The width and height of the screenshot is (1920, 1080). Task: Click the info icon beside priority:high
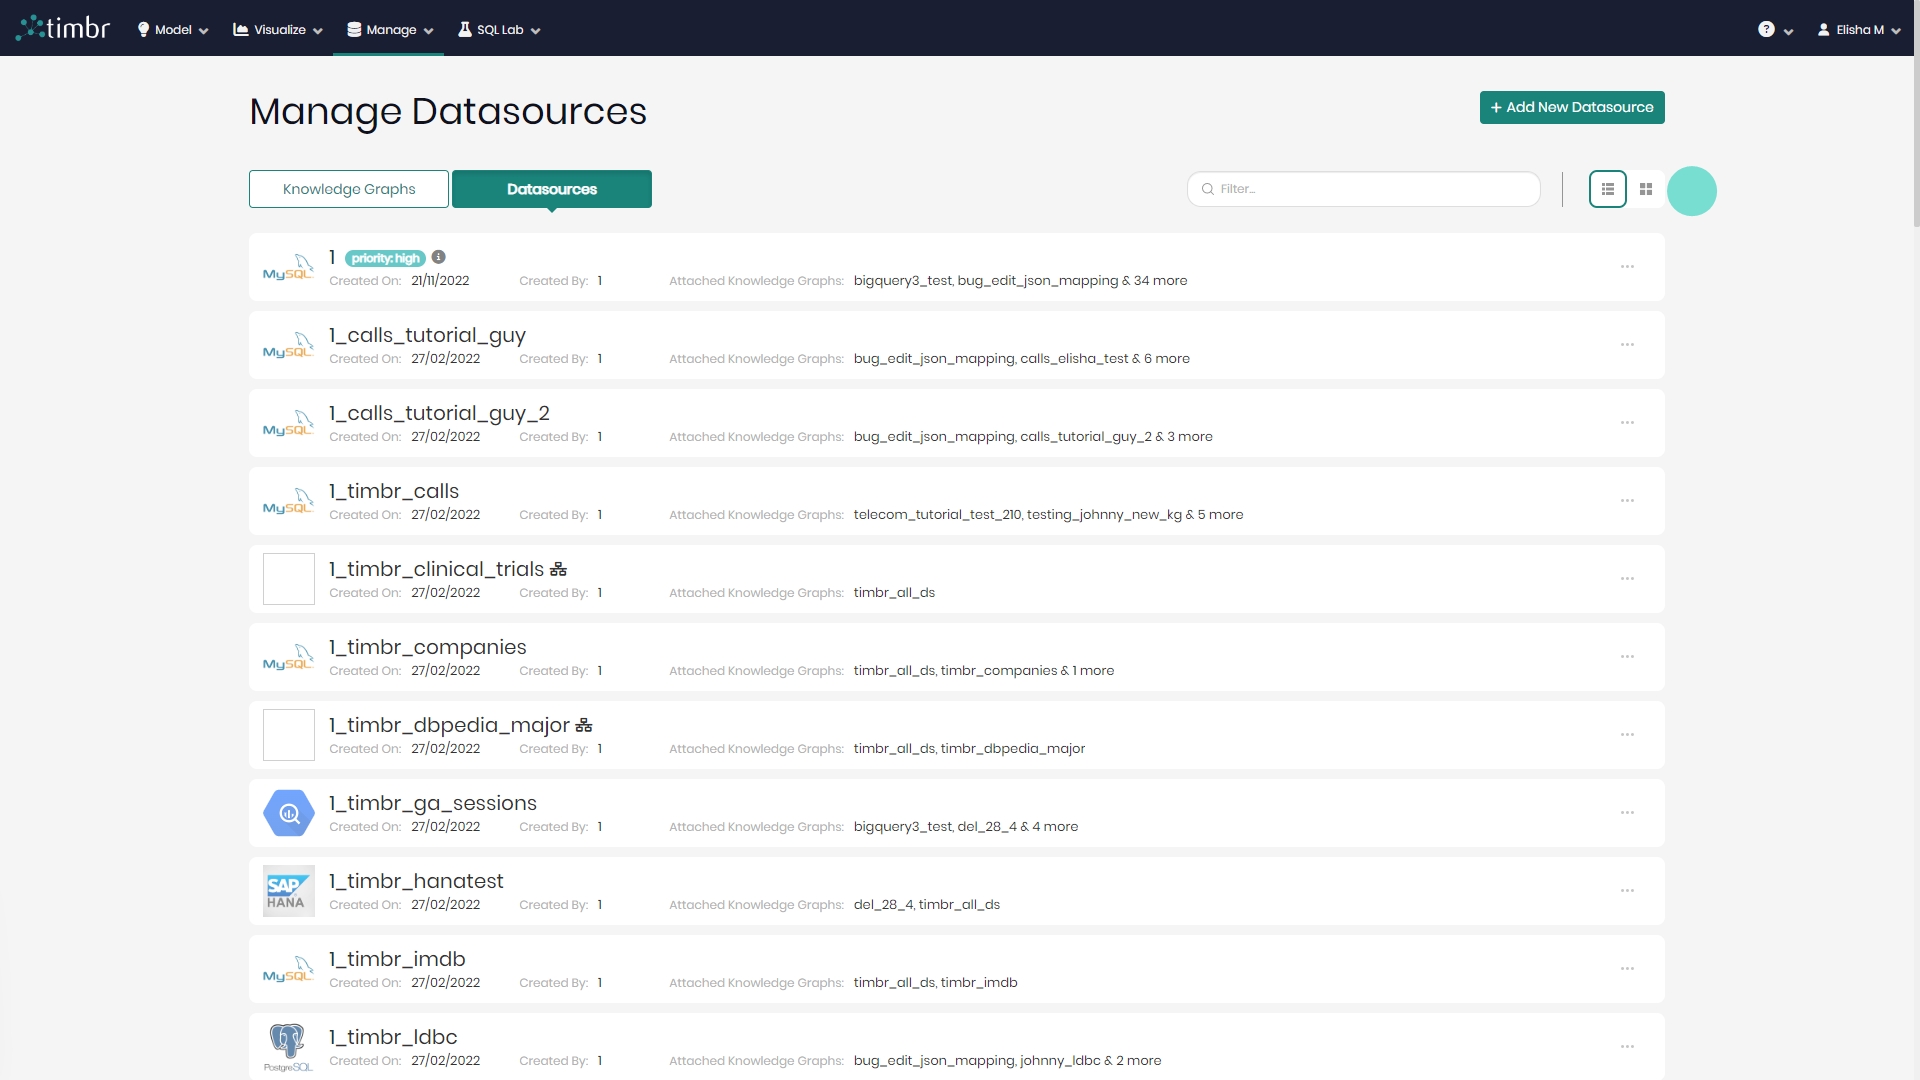[438, 257]
